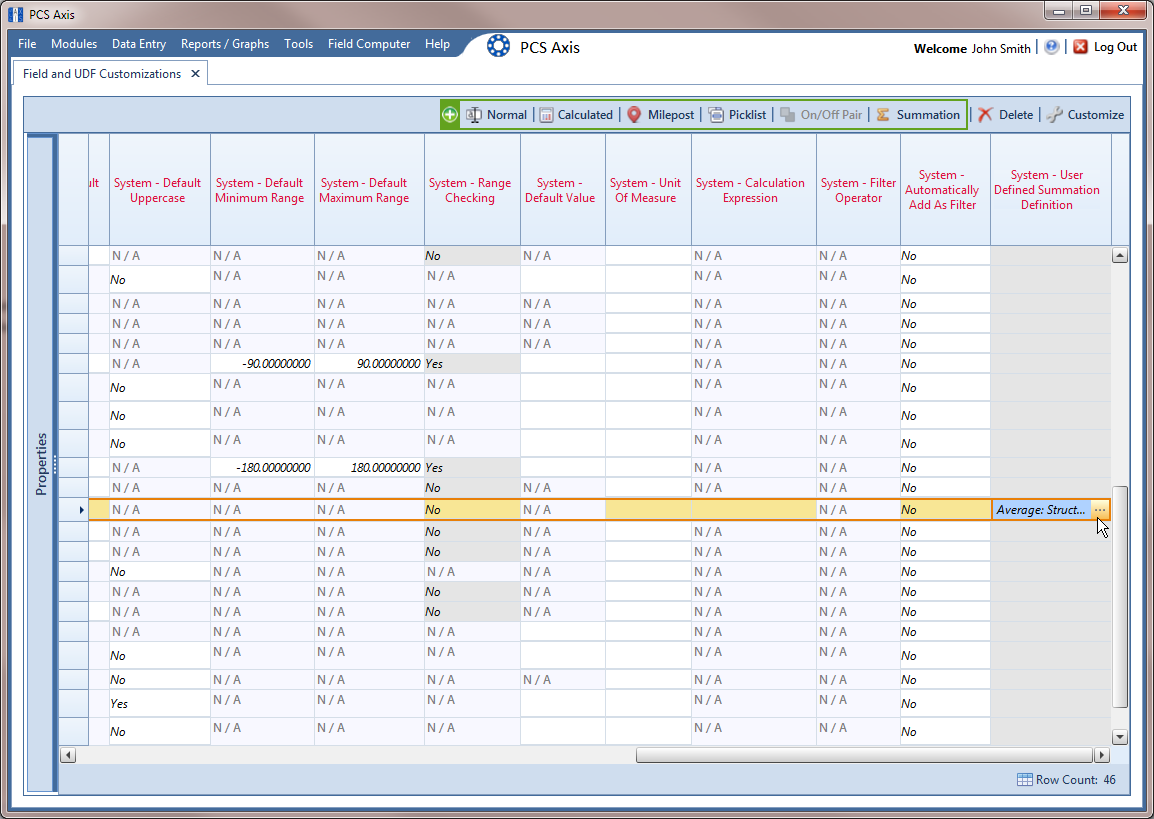This screenshot has width=1154, height=819.
Task: Click the vertical scrollbar up arrow
Action: (x=1119, y=255)
